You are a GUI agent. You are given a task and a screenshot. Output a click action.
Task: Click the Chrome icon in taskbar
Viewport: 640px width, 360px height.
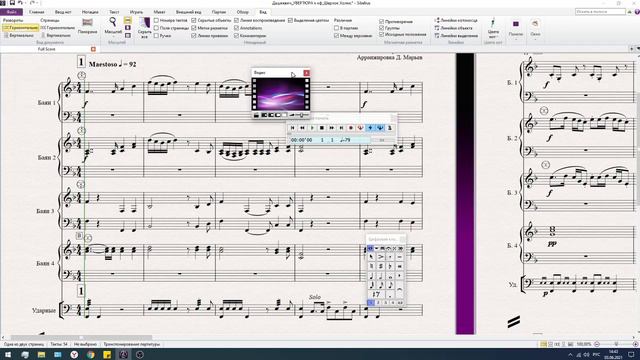point(91,354)
